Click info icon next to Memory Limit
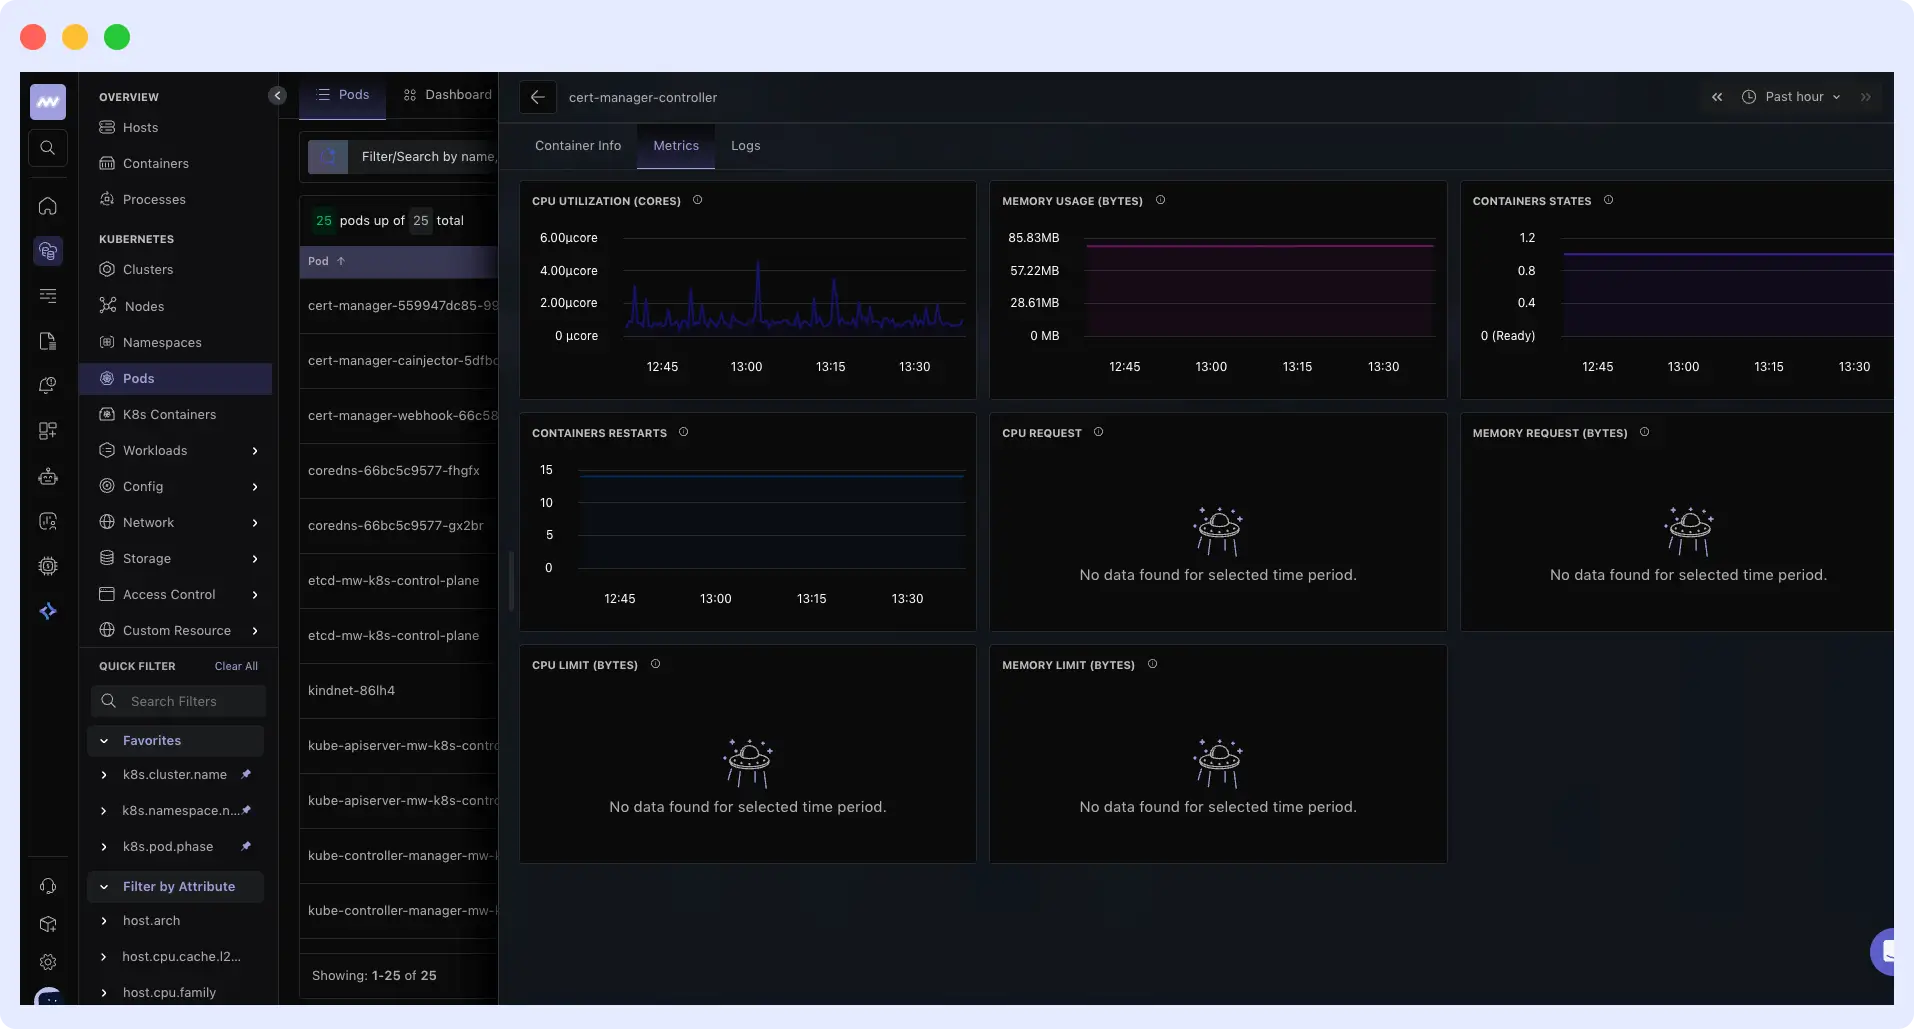 1152,664
